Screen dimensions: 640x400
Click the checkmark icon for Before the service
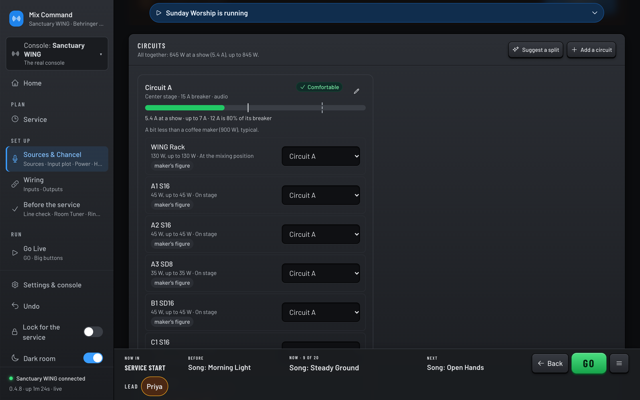click(15, 209)
